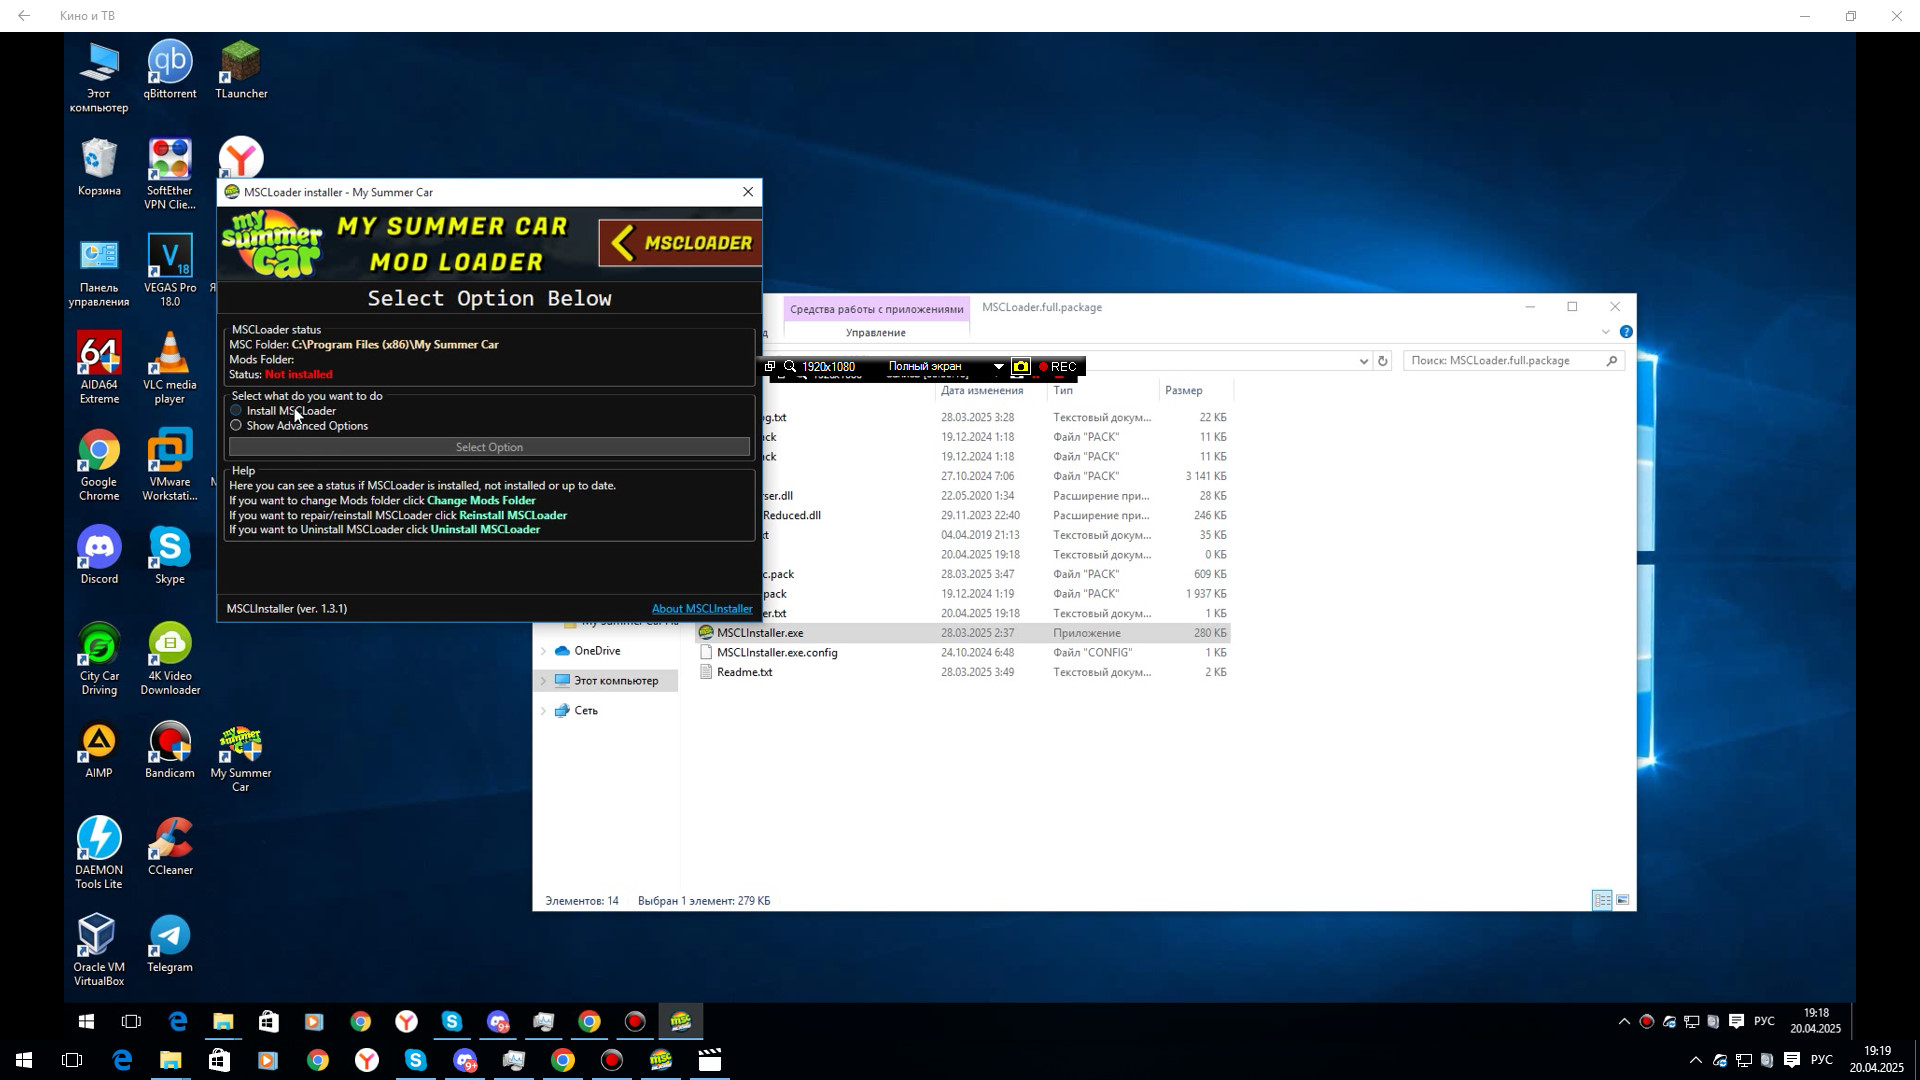The height and width of the screenshot is (1080, 1920).
Task: Open the Explorer help question mark icon
Action: click(1626, 332)
